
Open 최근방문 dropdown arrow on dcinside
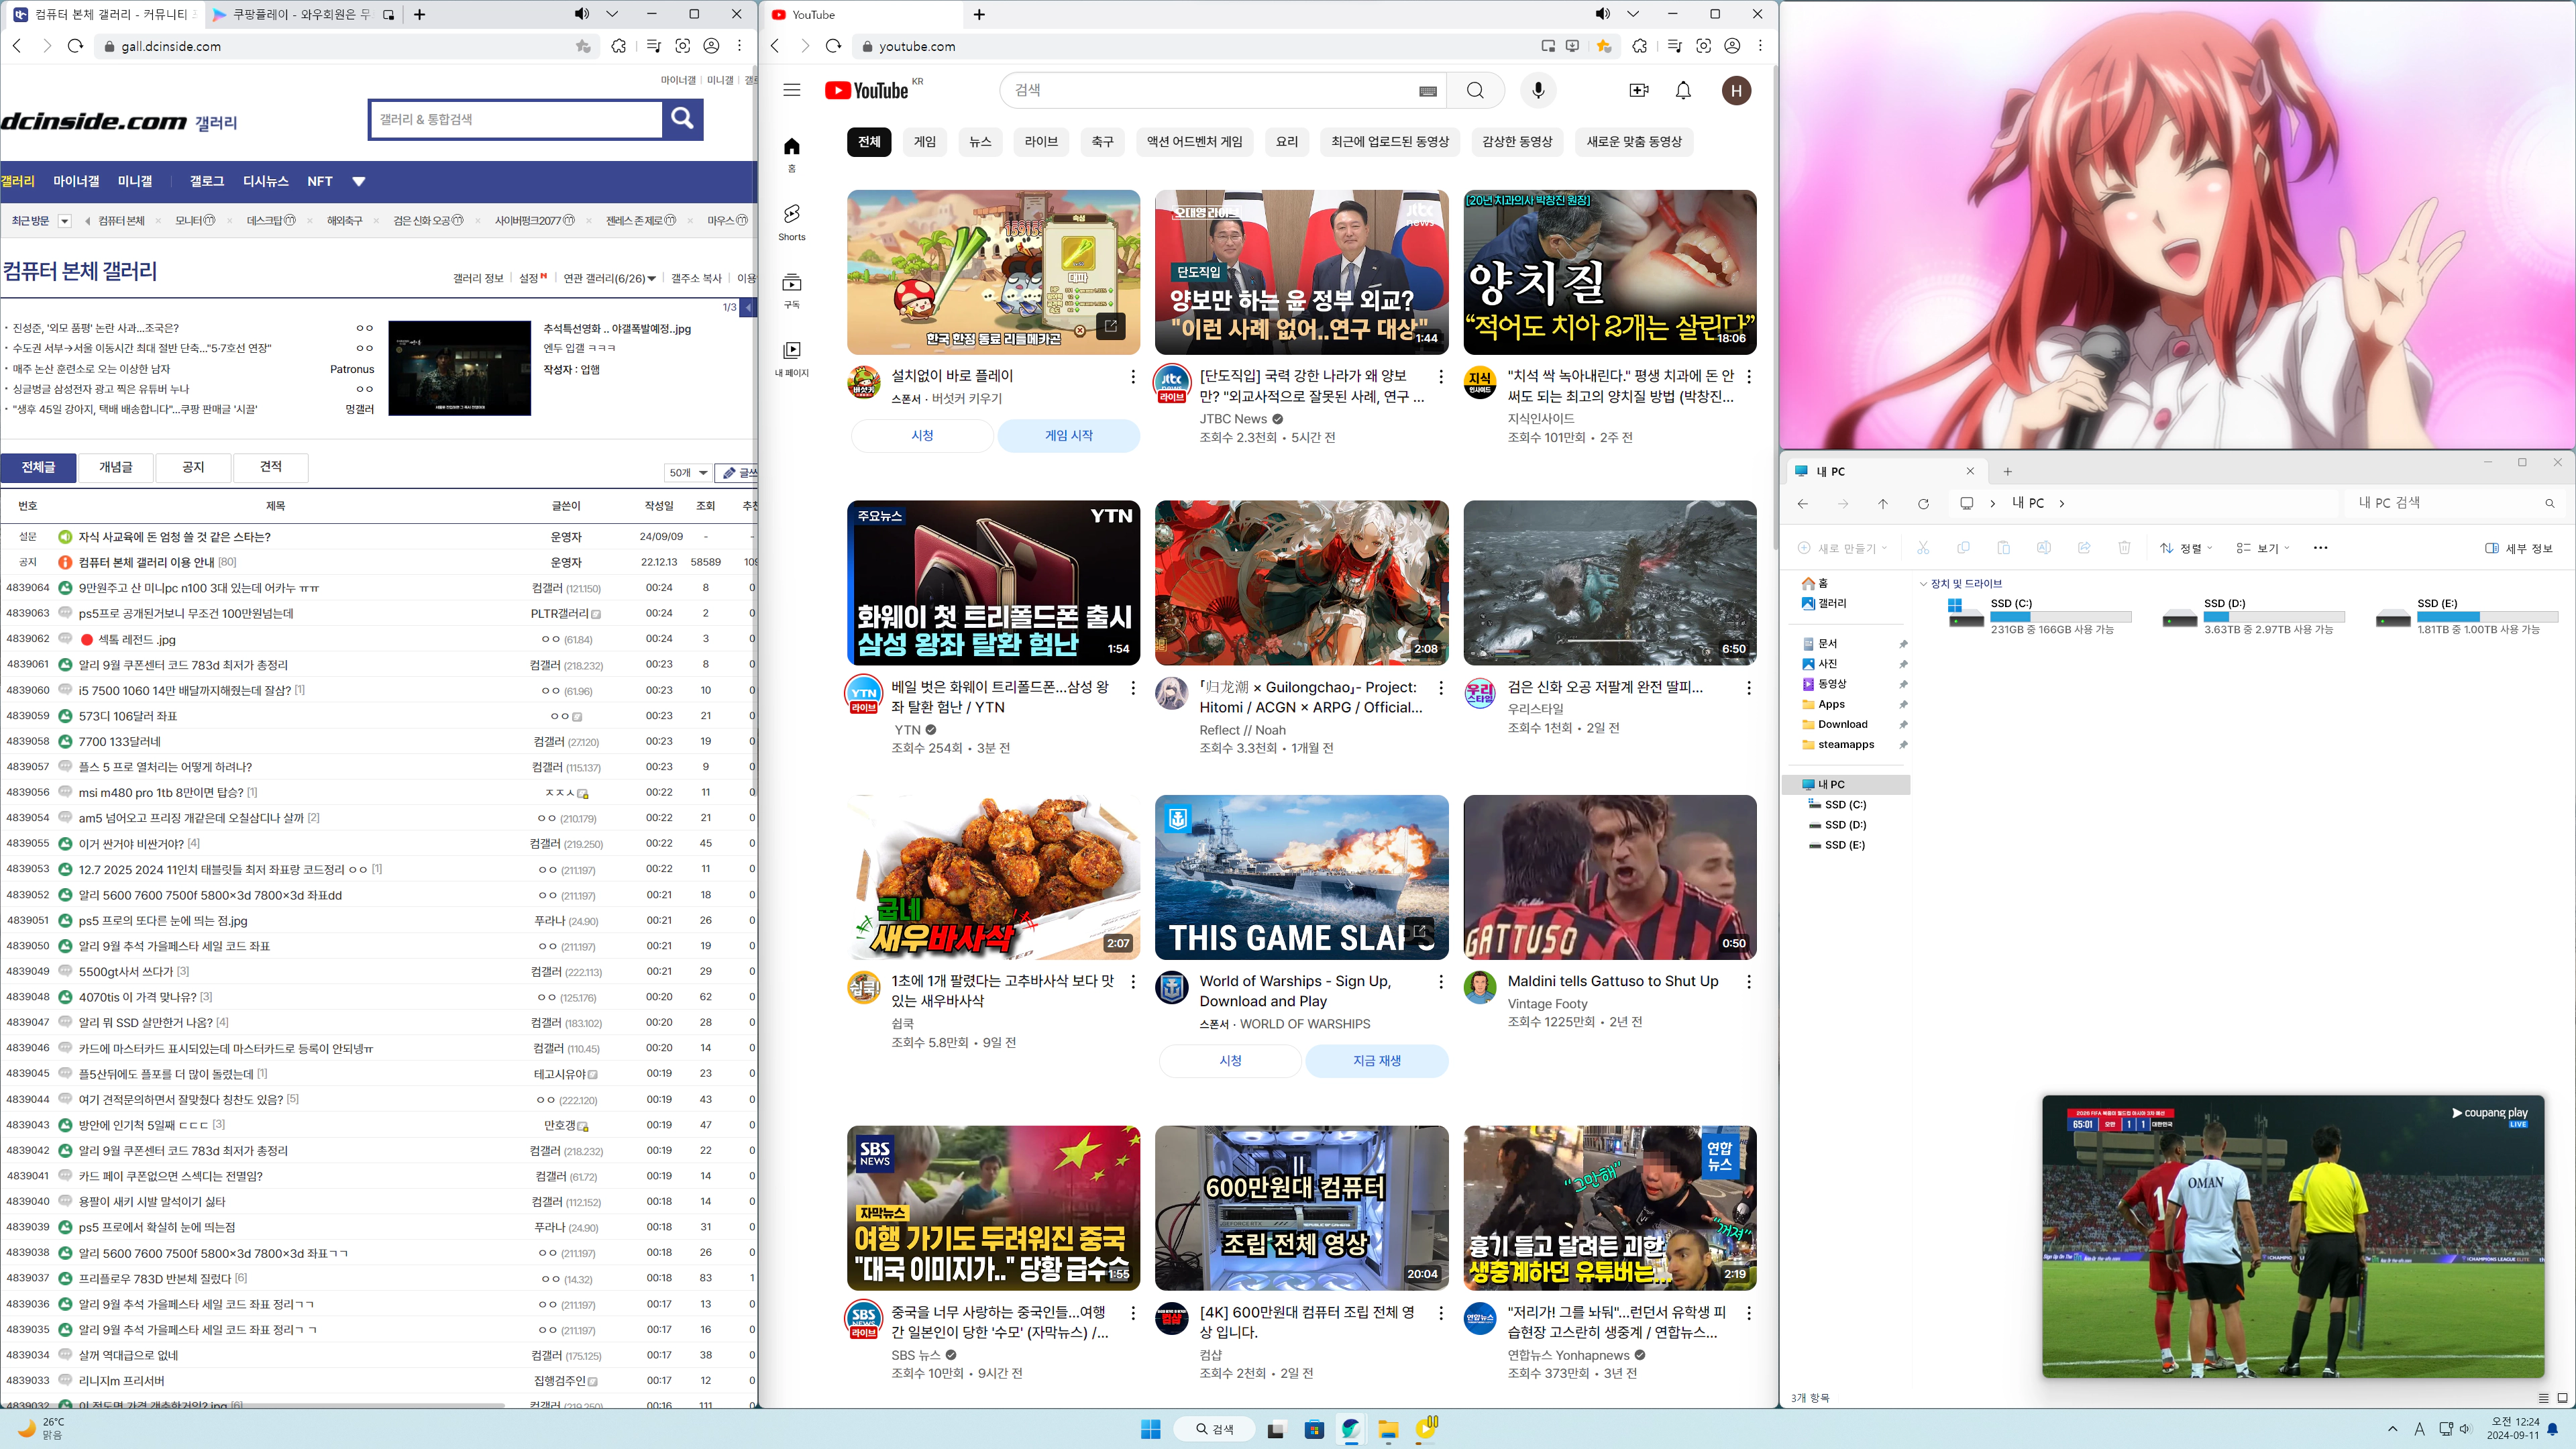pyautogui.click(x=65, y=221)
